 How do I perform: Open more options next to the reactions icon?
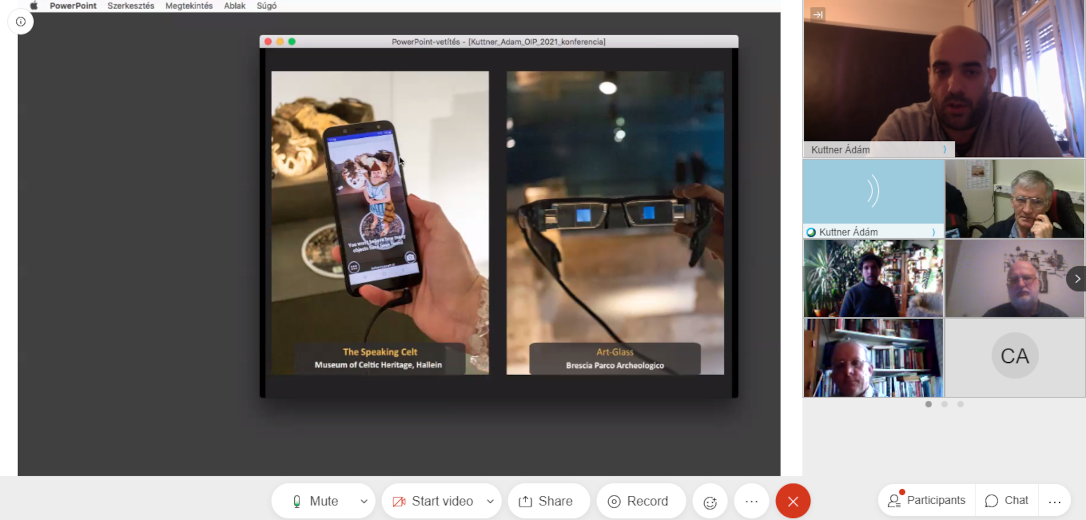(x=751, y=501)
